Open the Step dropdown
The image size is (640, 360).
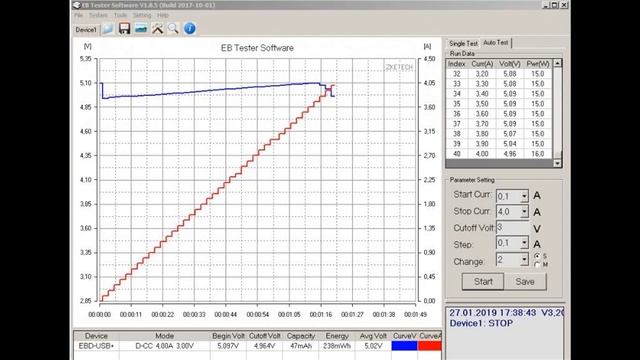click(x=524, y=243)
